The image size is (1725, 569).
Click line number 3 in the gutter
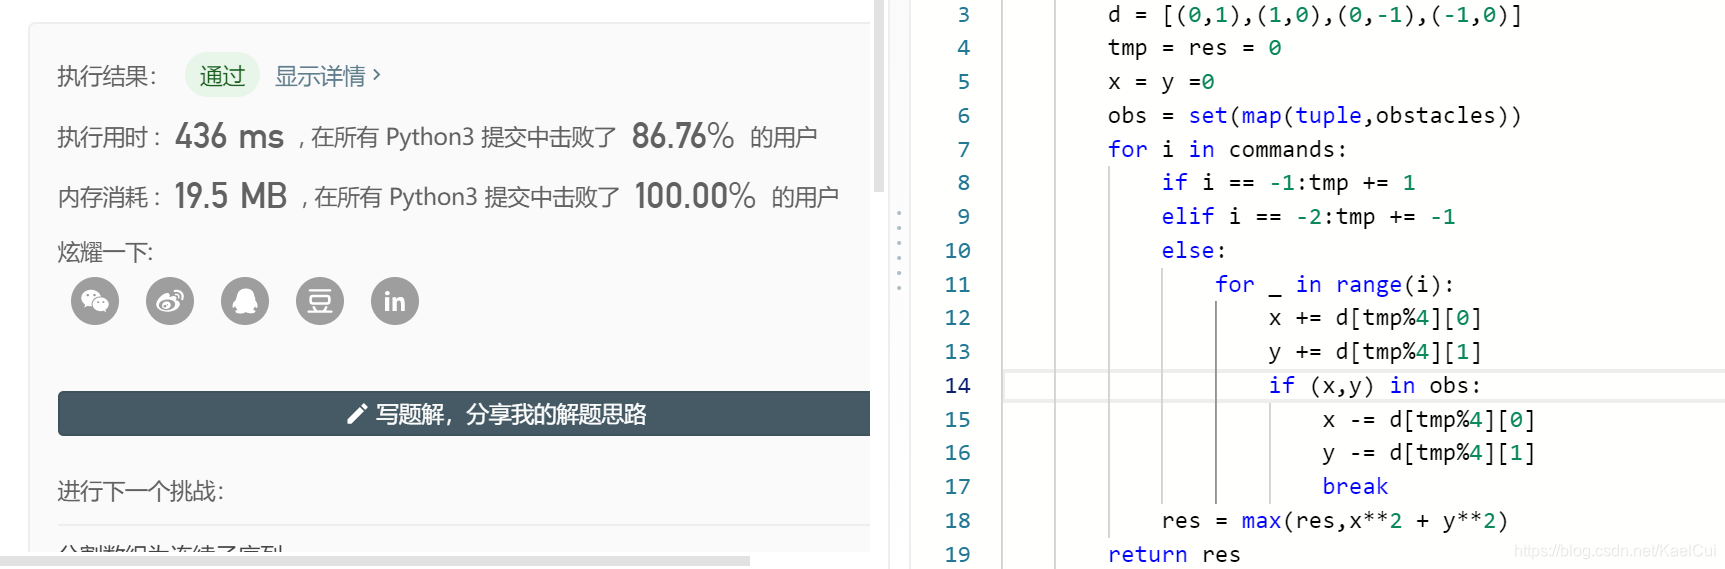pos(963,14)
